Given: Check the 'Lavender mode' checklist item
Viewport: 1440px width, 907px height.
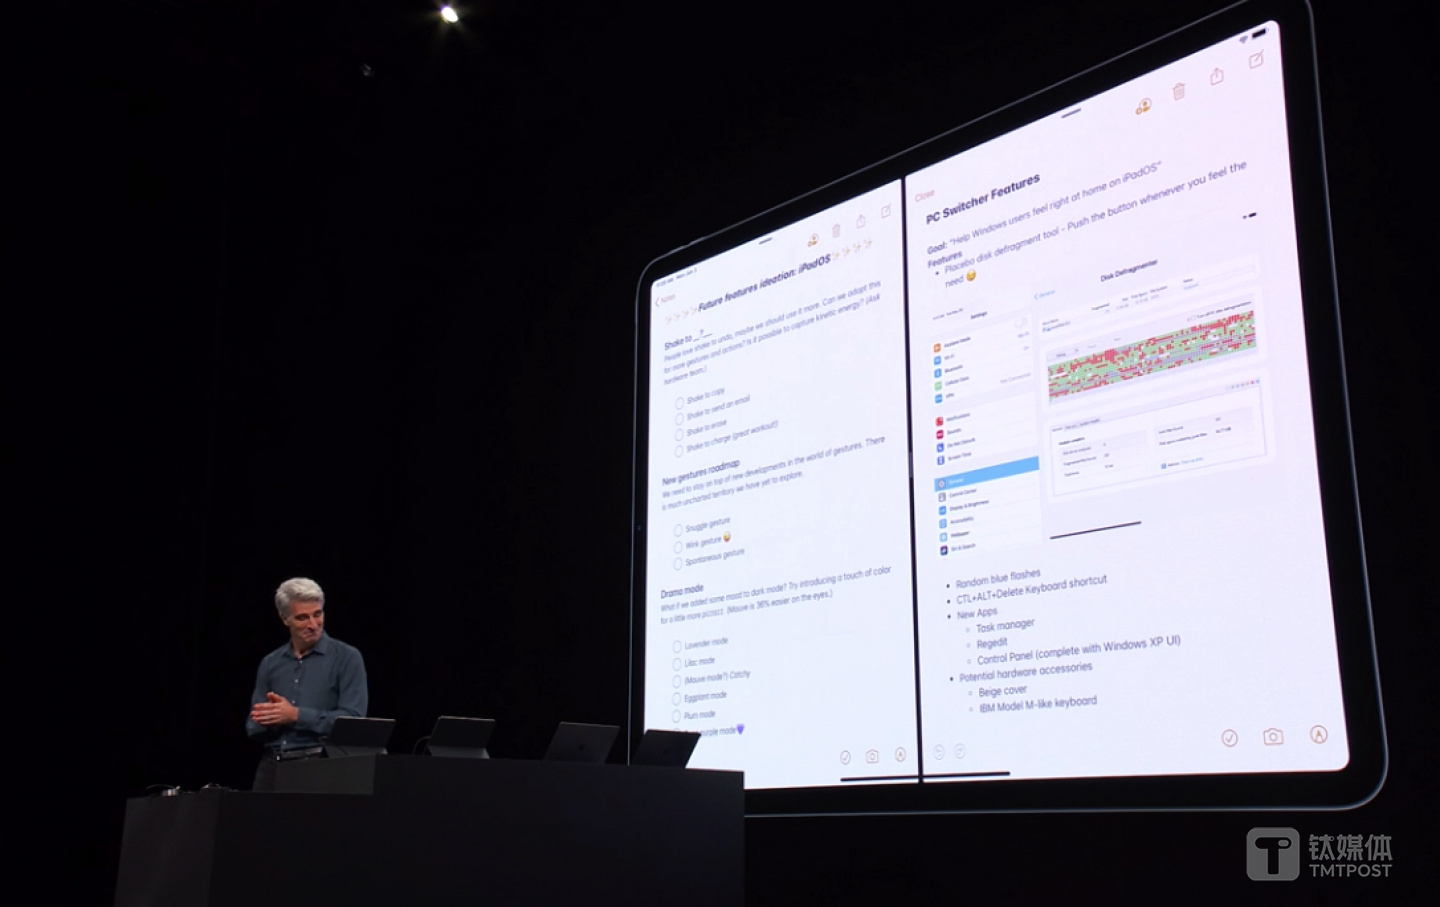Looking at the screenshot, I should (x=677, y=647).
